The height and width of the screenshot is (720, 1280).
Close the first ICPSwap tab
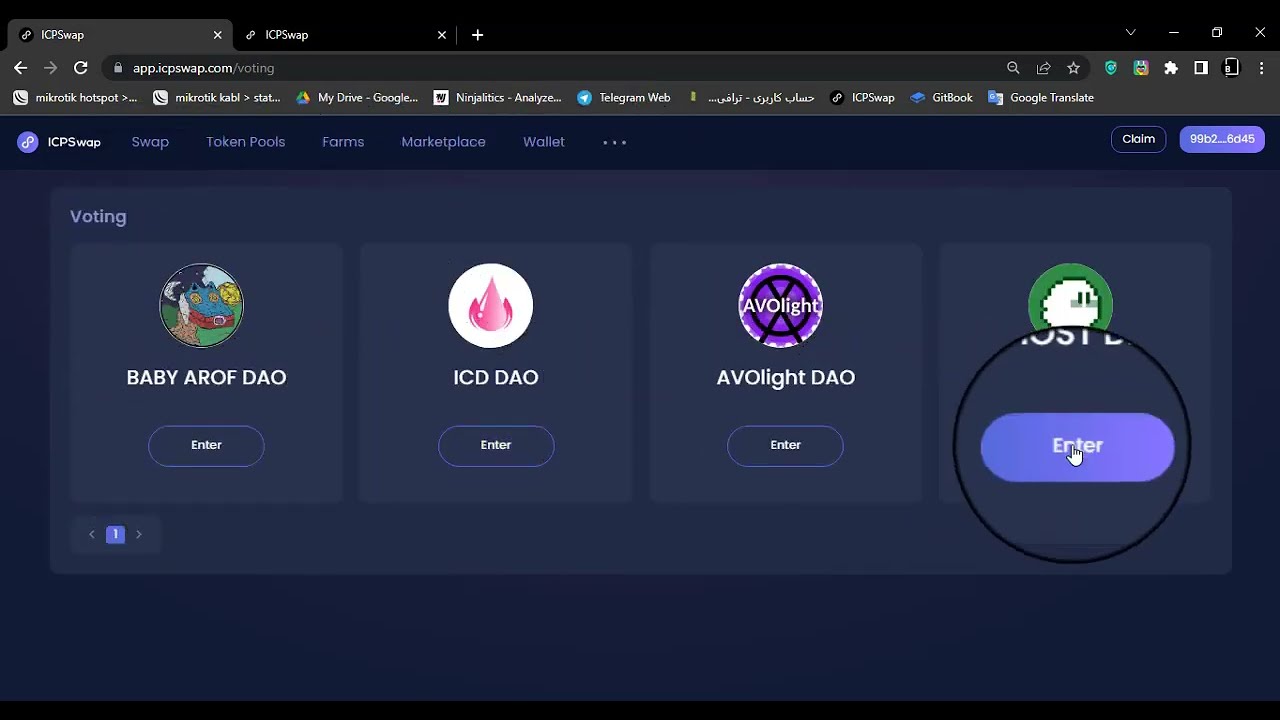coord(217,35)
